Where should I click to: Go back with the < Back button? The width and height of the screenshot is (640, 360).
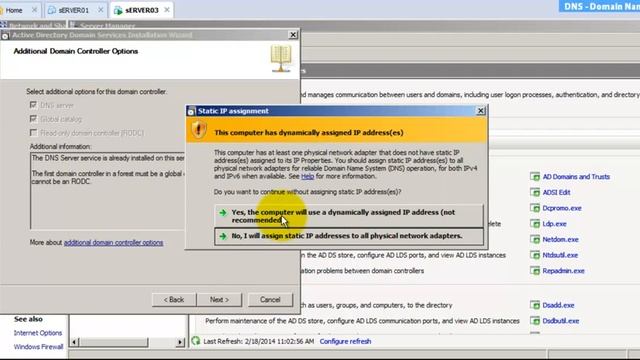pyautogui.click(x=174, y=300)
